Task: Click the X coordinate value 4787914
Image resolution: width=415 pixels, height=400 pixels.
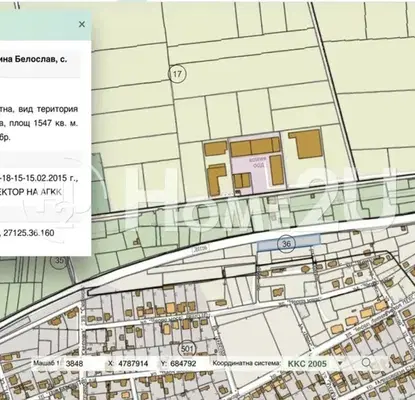Action: pyautogui.click(x=133, y=363)
